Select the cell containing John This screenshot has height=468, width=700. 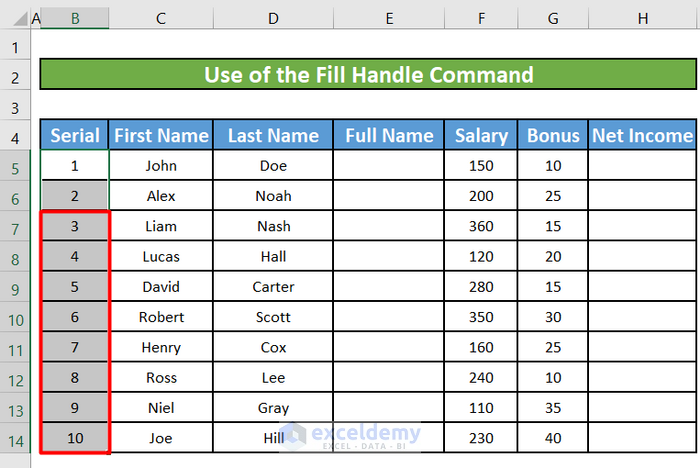(161, 166)
